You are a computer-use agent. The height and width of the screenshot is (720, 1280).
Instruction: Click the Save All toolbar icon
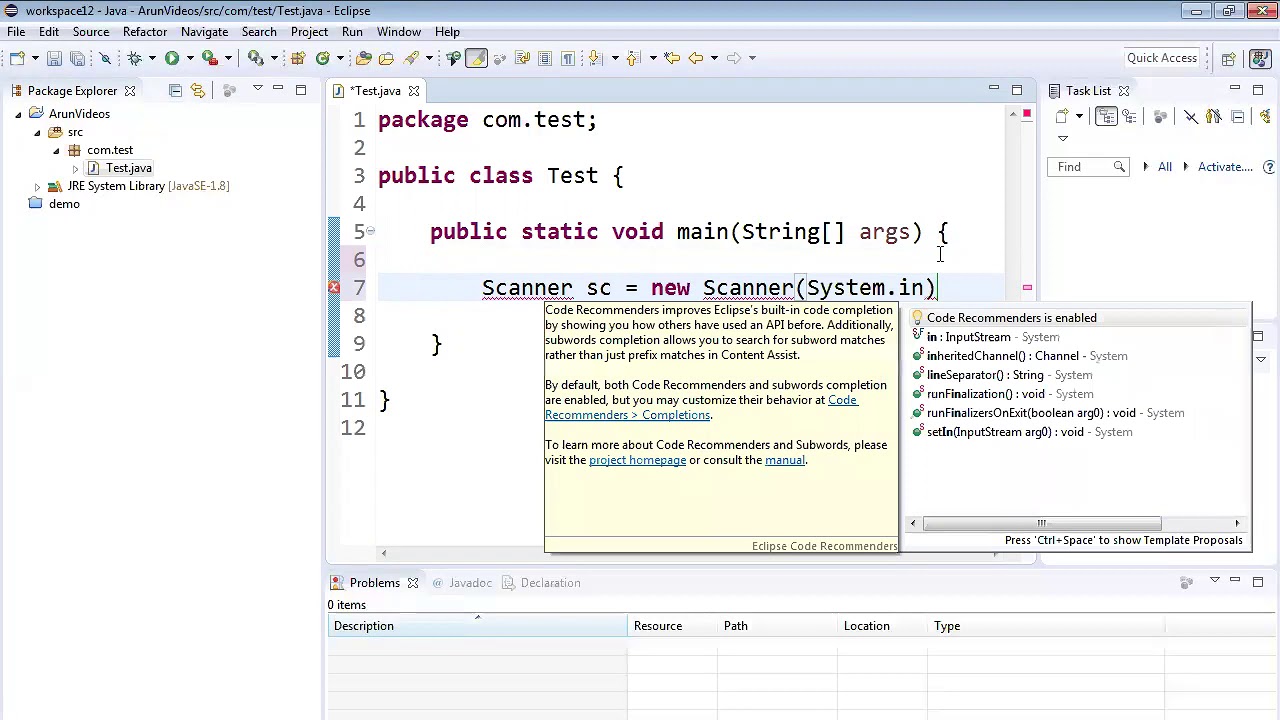pos(76,58)
